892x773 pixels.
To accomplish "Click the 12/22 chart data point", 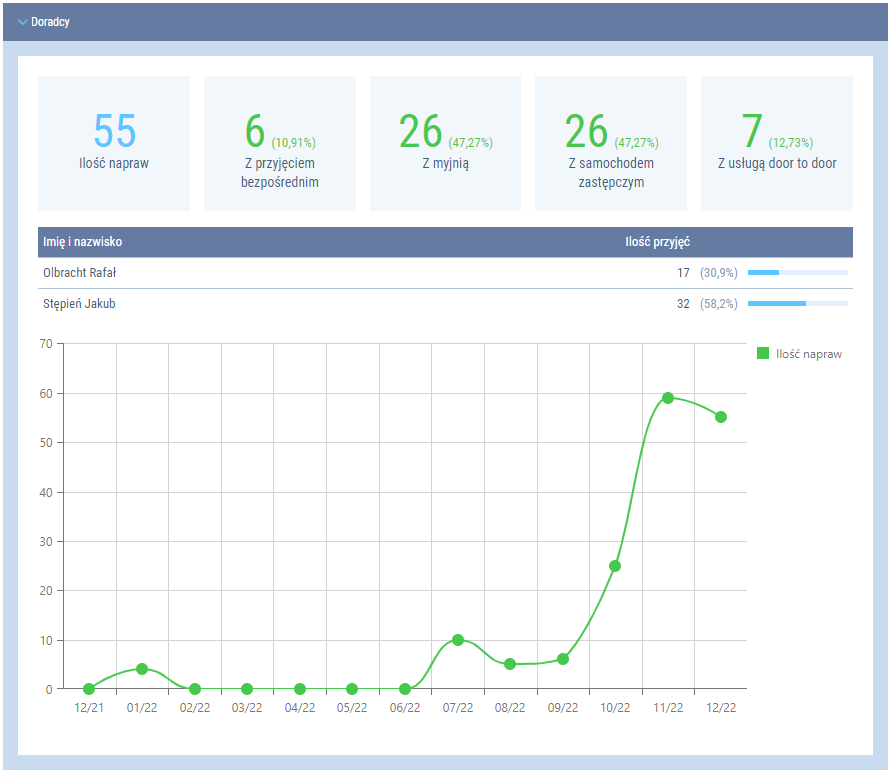I will [721, 417].
